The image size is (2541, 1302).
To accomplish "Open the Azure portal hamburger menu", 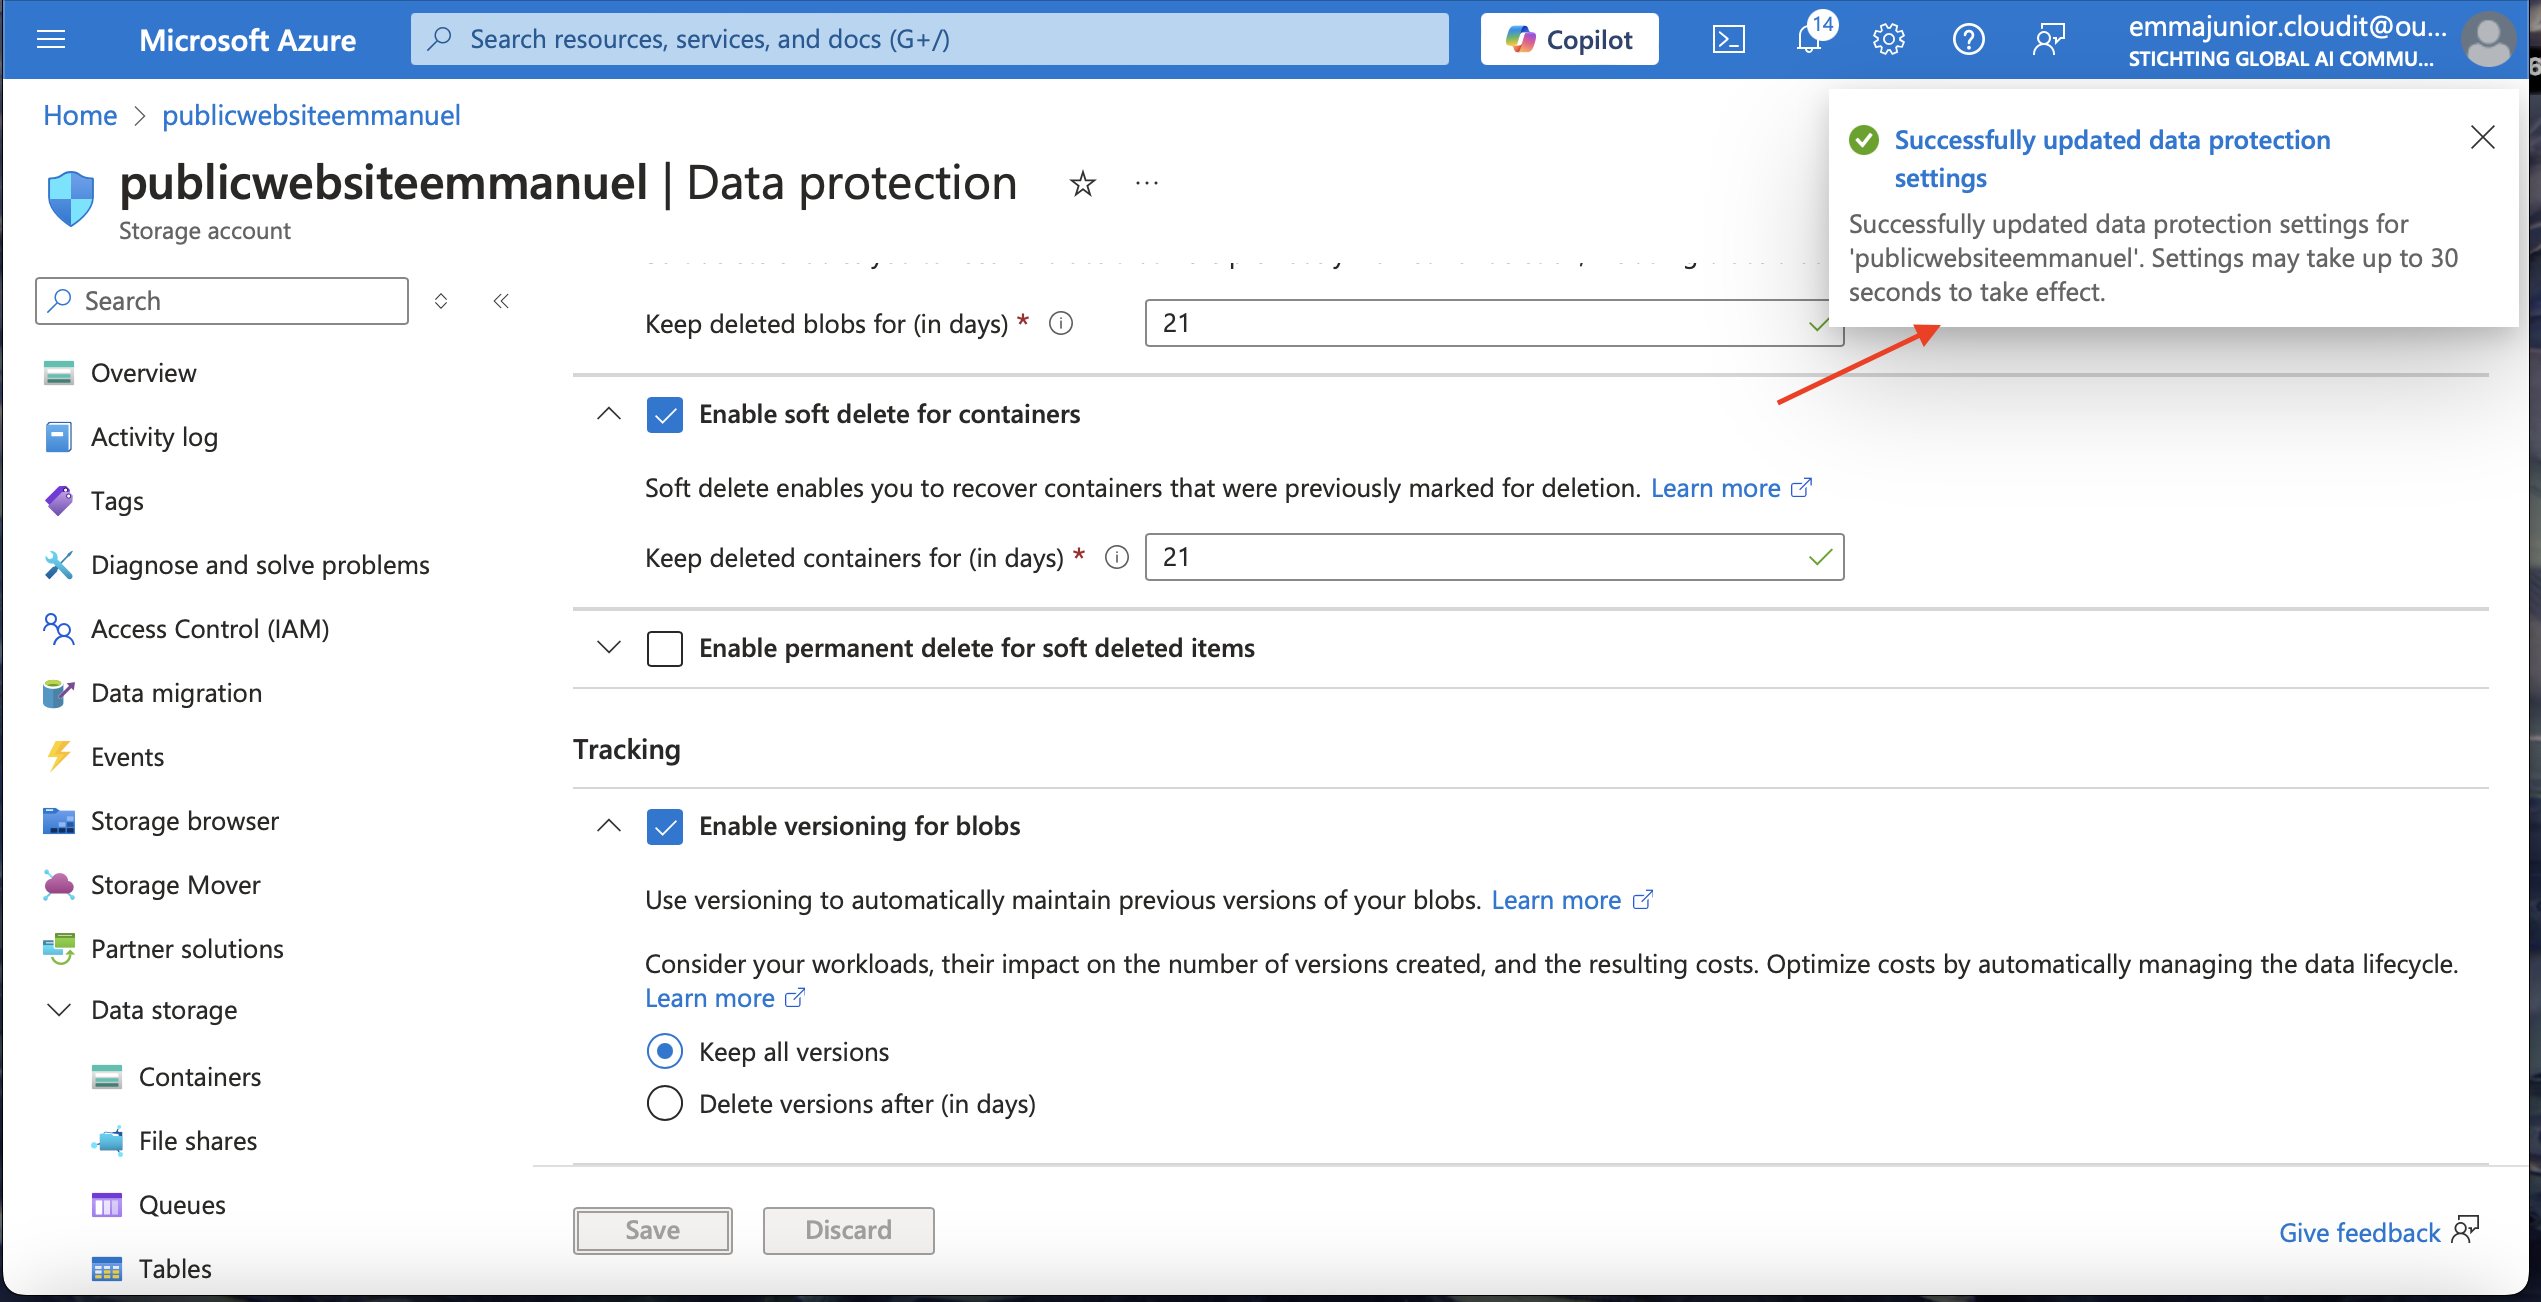I will pyautogui.click(x=50, y=40).
